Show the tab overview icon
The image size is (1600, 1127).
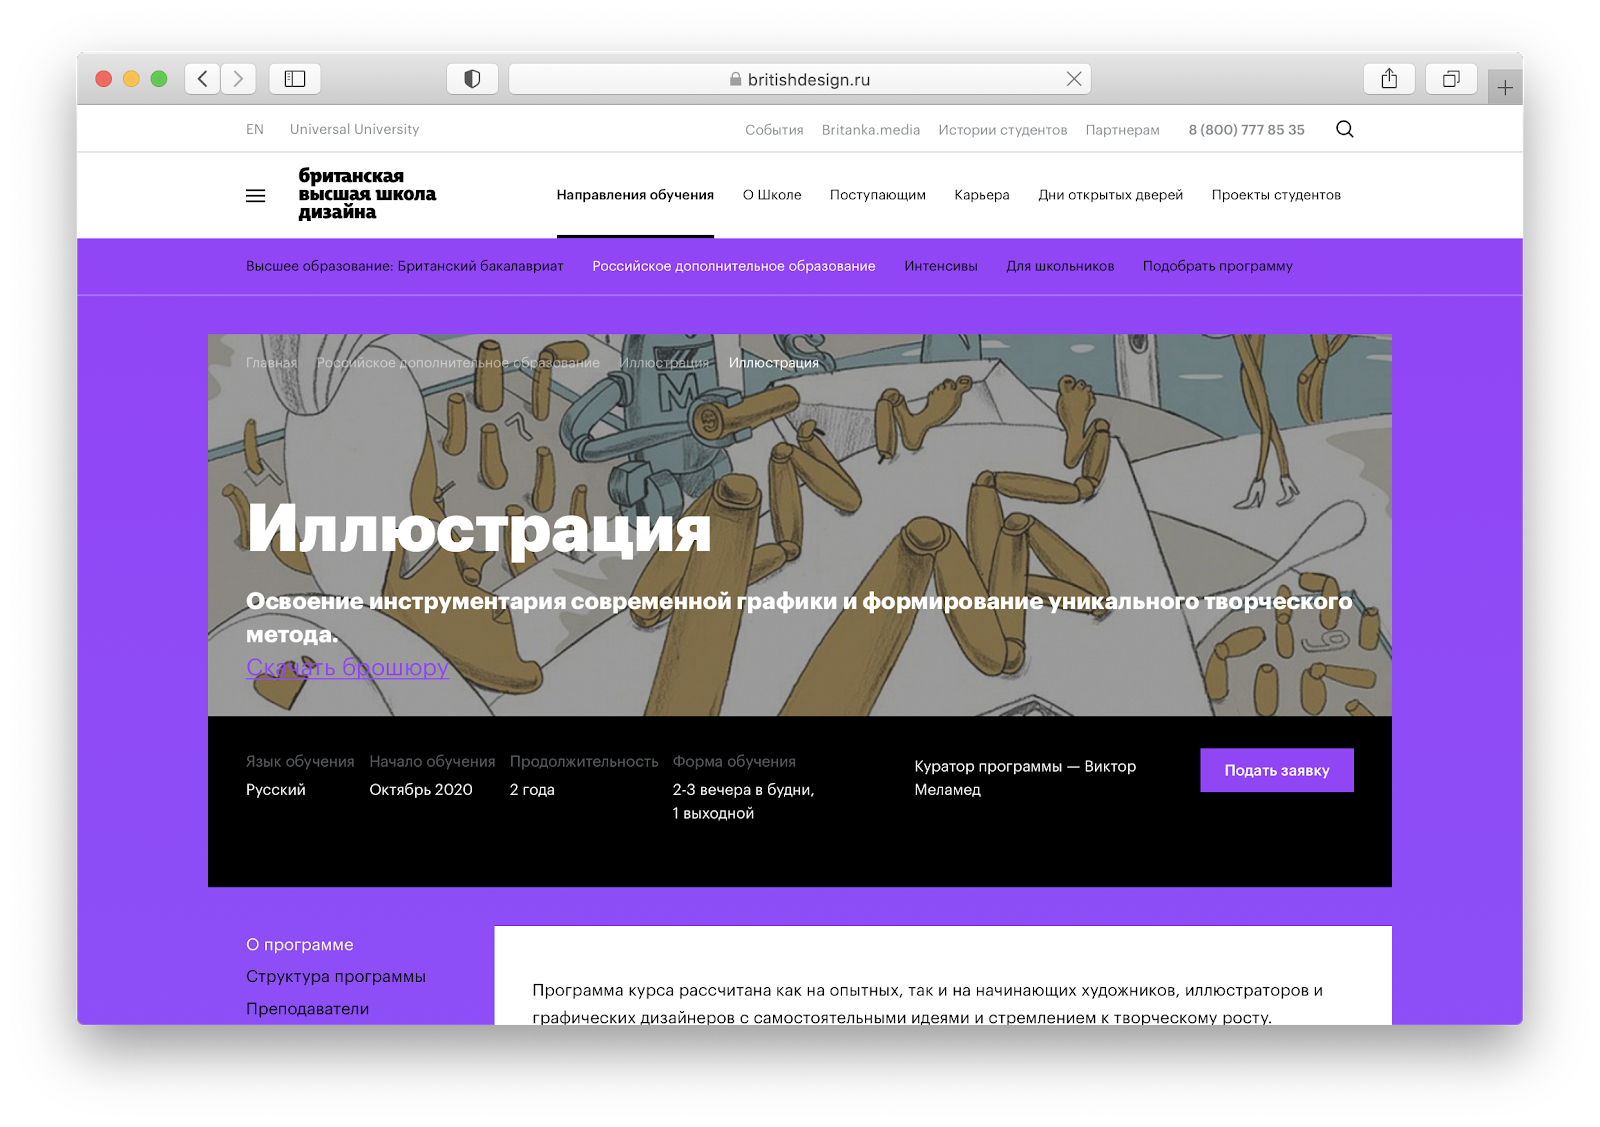click(1451, 79)
